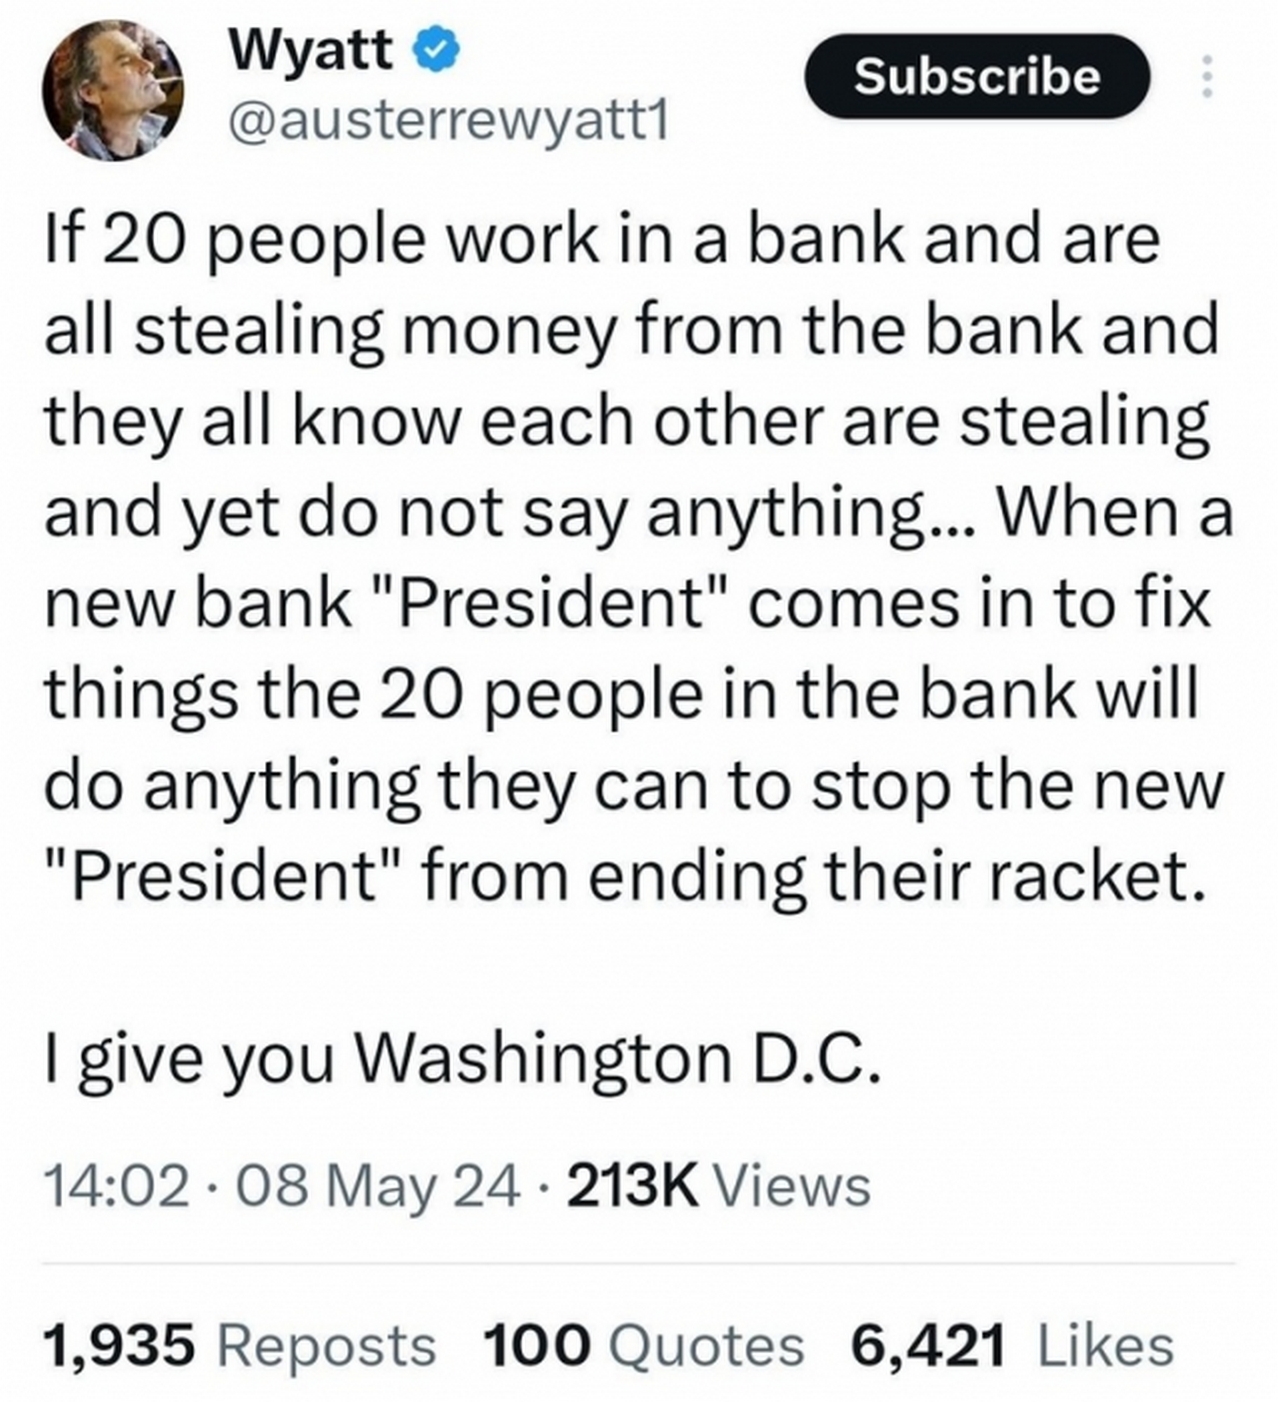Click the Subscribe button
This screenshot has width=1278, height=1402.
tap(977, 76)
